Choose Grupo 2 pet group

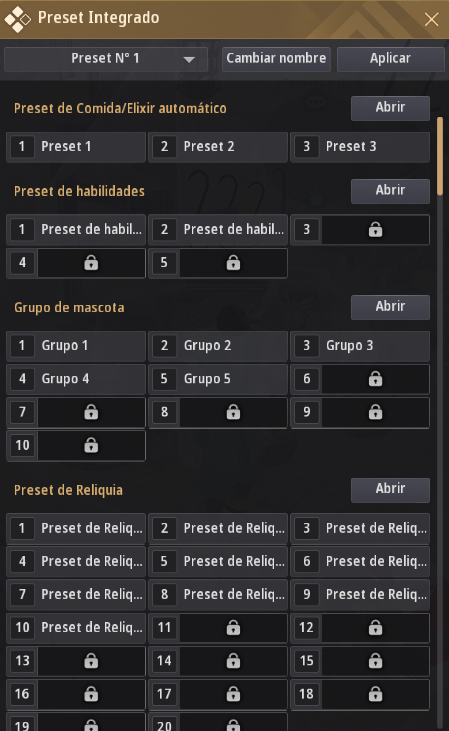click(x=218, y=346)
